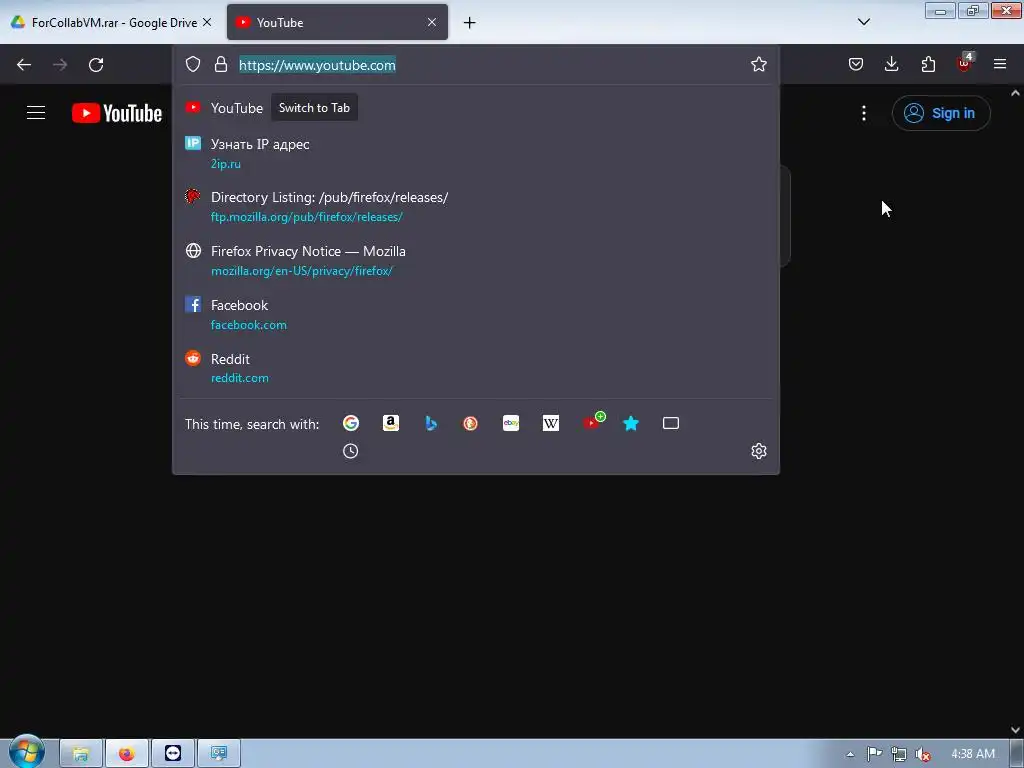
Task: Open the Windows Start menu
Action: coord(26,752)
